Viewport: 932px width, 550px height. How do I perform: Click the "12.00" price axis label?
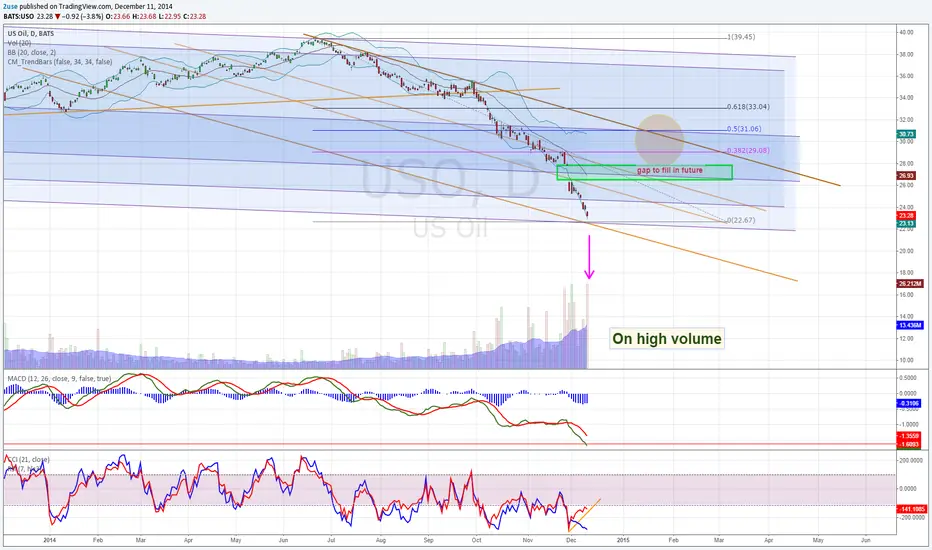pyautogui.click(x=906, y=338)
